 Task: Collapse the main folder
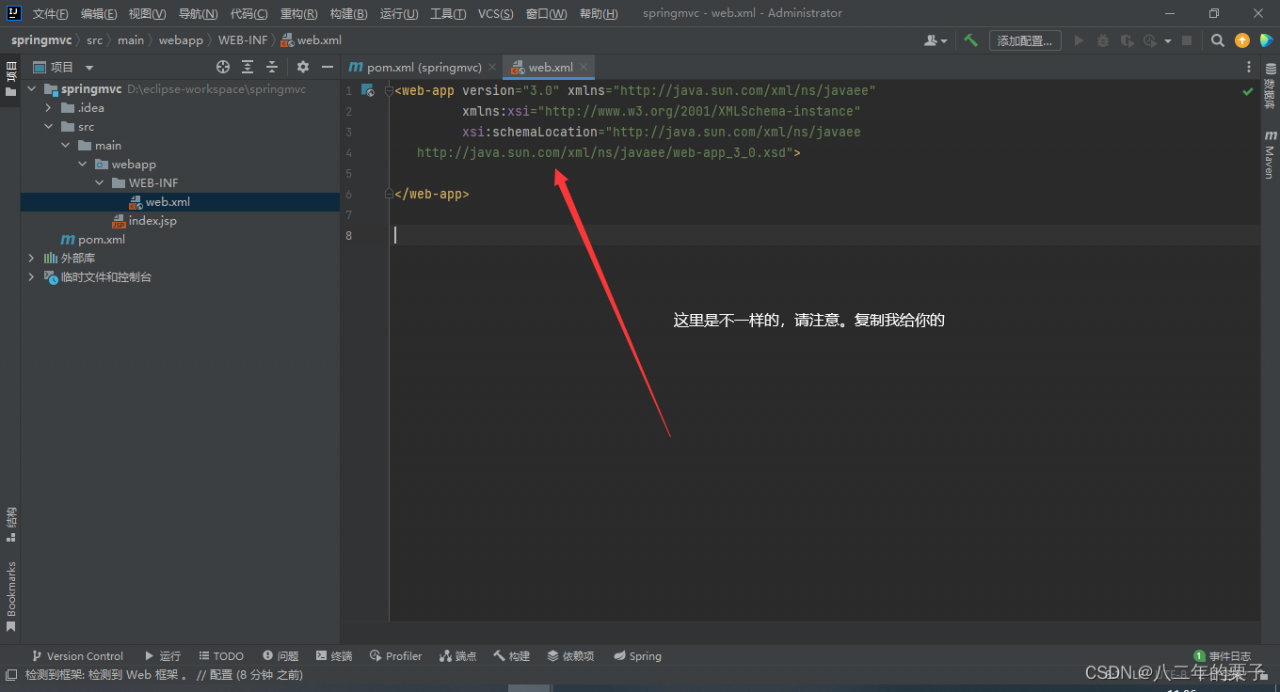[x=65, y=146]
